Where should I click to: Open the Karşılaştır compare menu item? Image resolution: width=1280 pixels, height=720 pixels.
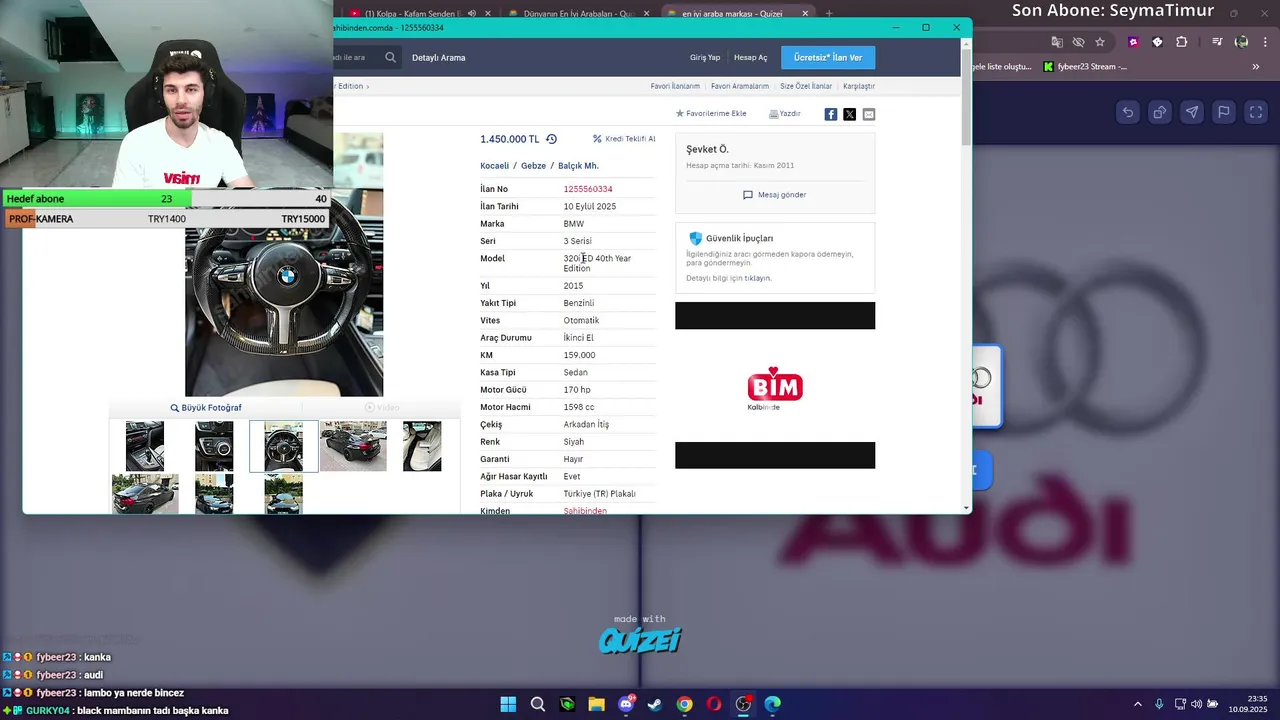tap(859, 86)
